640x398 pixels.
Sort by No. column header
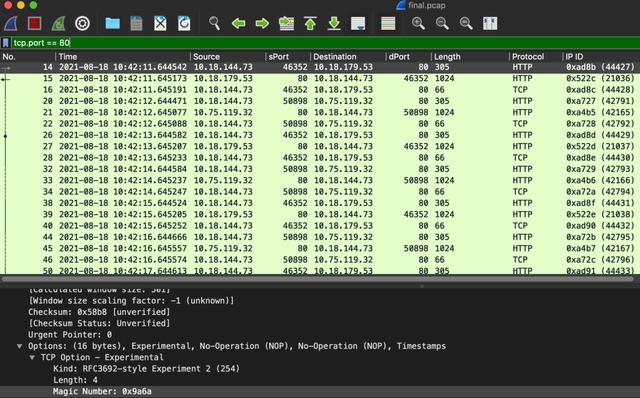(x=27, y=56)
